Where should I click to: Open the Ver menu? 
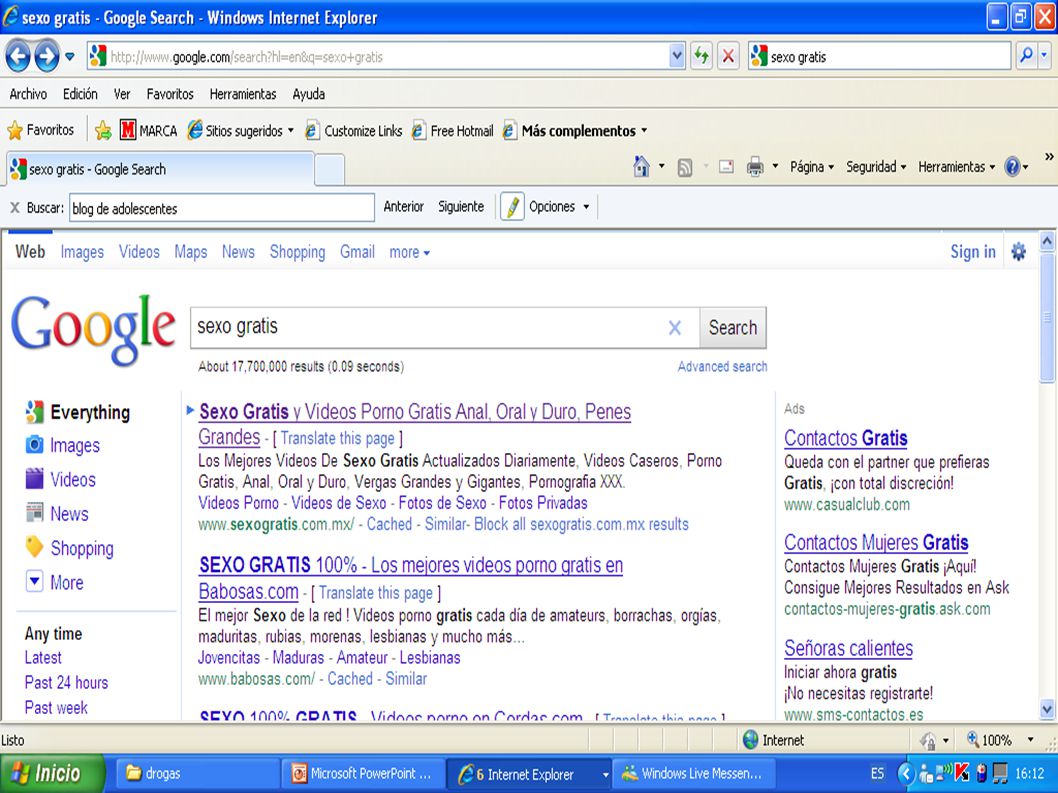(122, 94)
